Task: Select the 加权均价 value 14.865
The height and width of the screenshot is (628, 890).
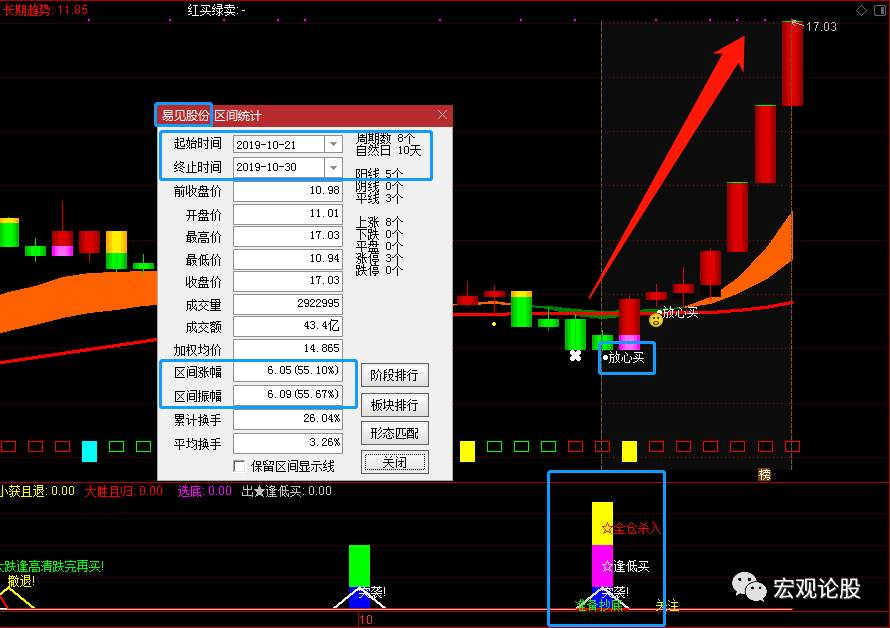Action: (x=288, y=349)
